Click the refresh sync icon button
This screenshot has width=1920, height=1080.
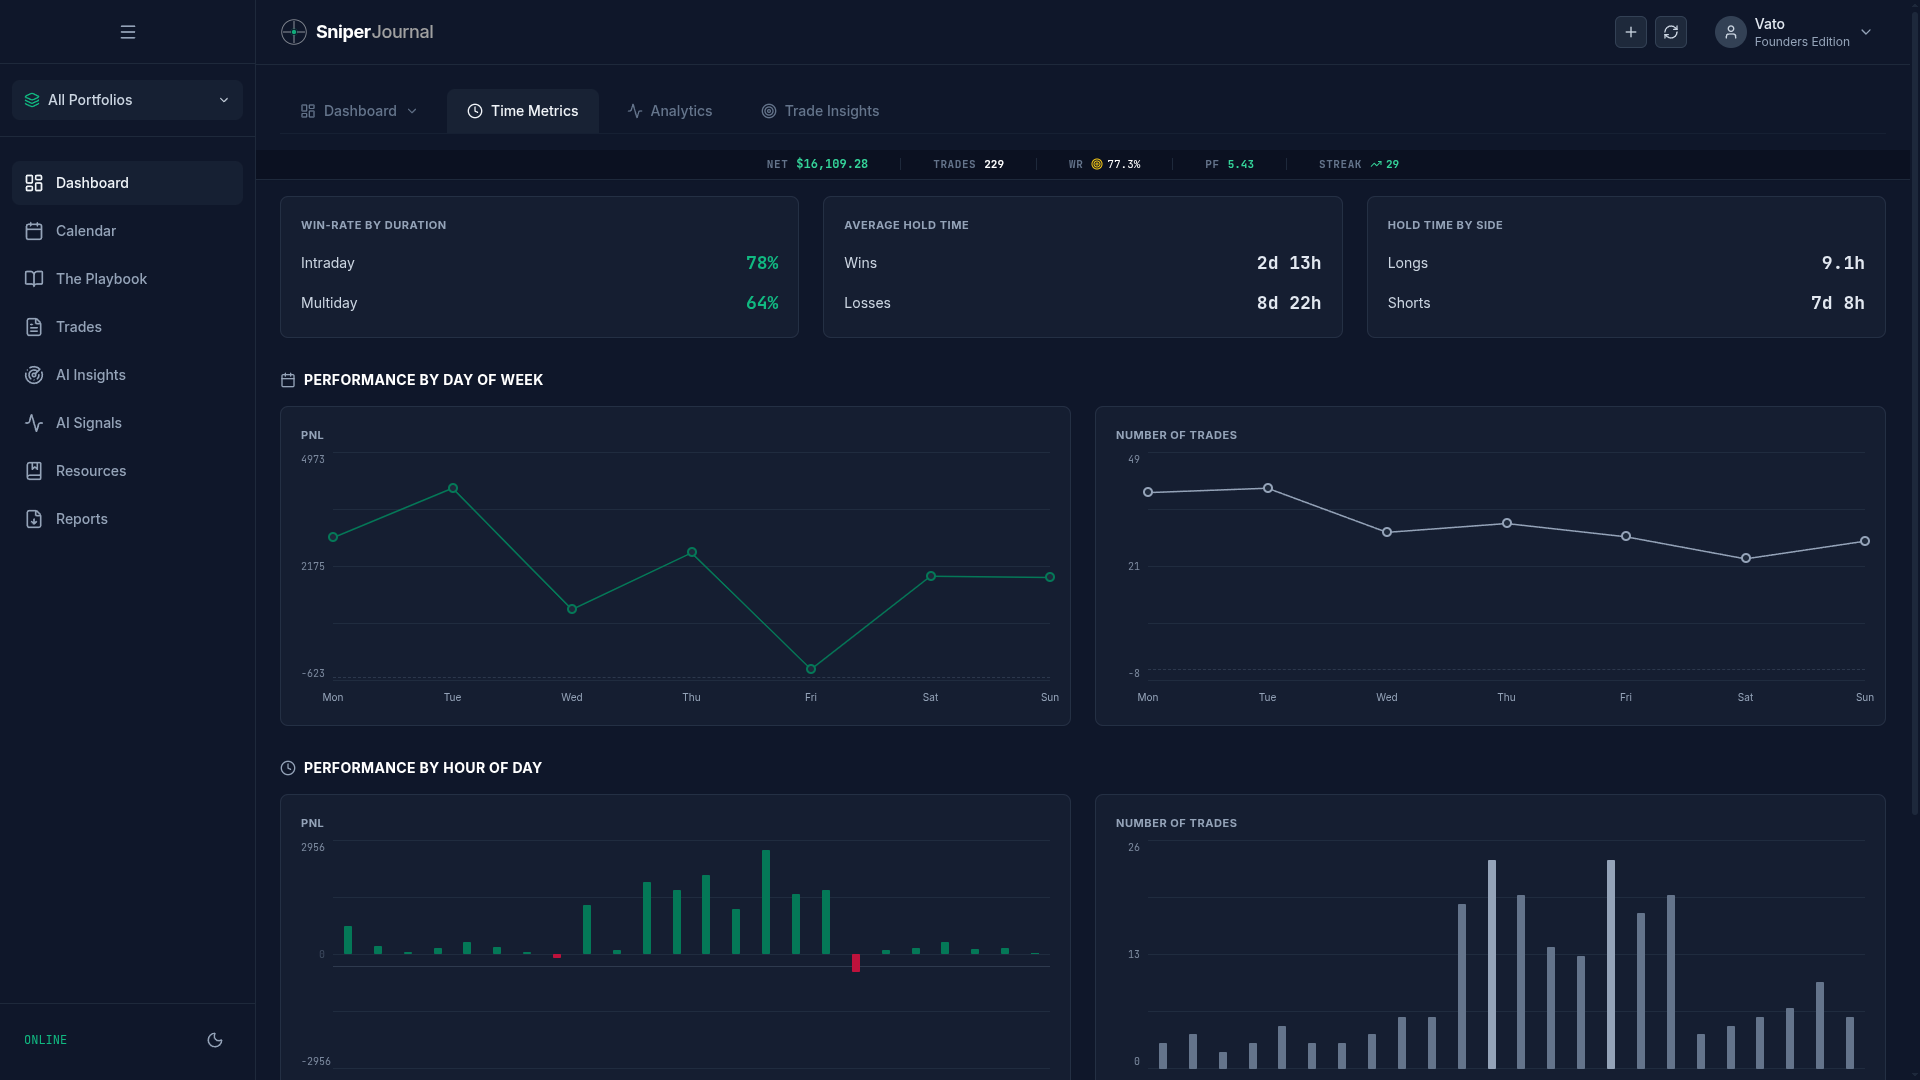(1671, 32)
